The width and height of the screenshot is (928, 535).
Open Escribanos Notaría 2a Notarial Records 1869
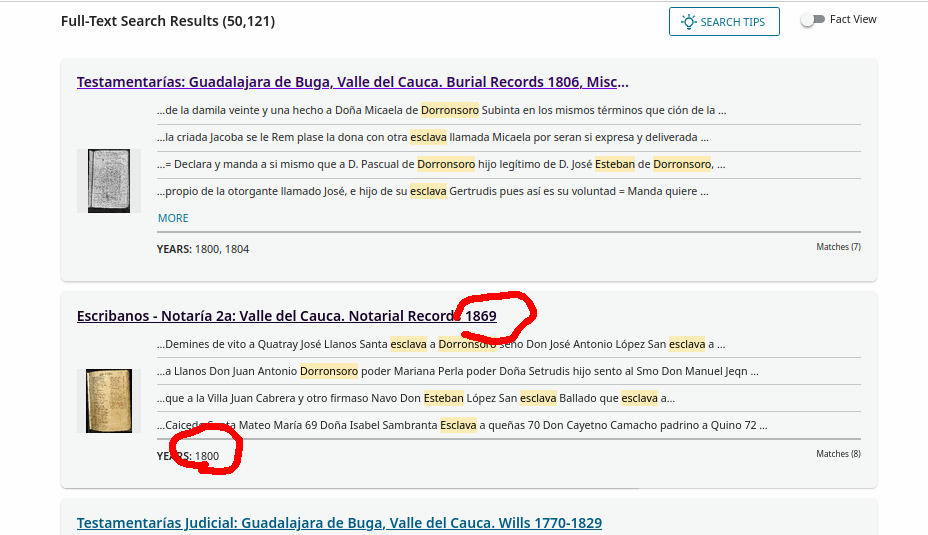[x=286, y=315]
